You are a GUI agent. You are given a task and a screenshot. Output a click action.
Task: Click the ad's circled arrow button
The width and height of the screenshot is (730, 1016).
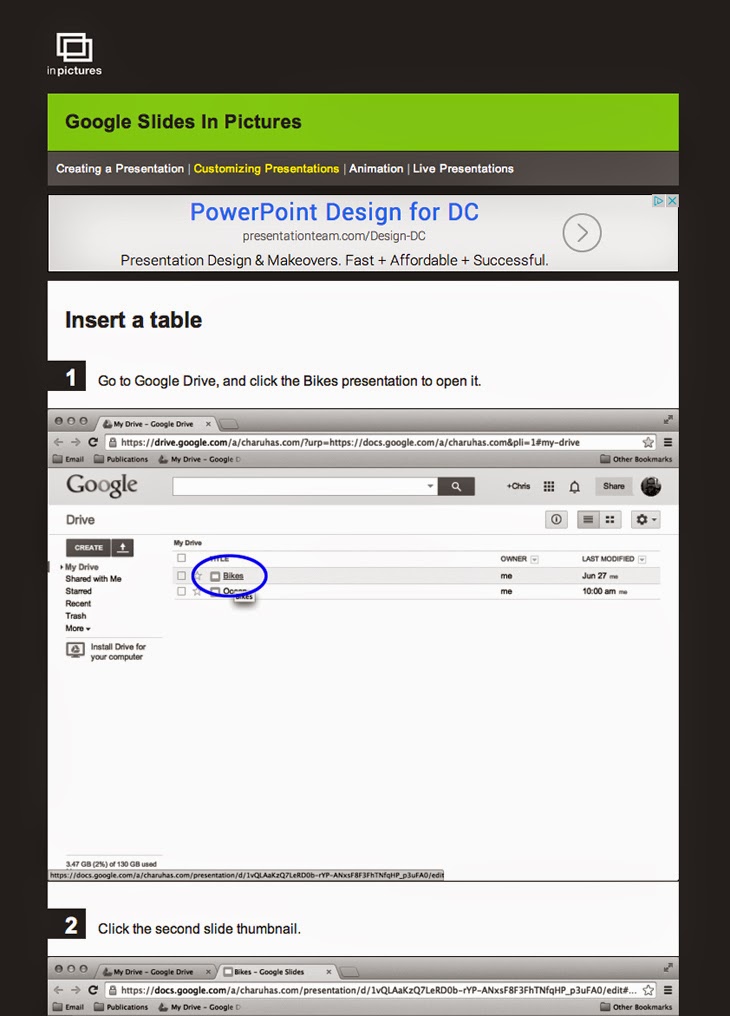(x=582, y=233)
